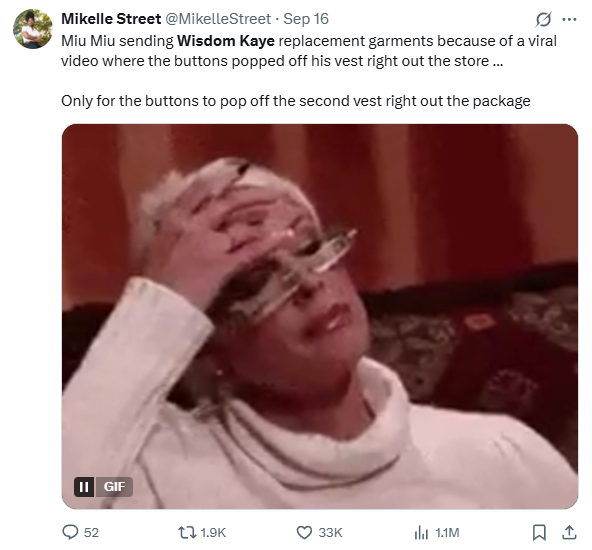Open the three-dot more options menu

tap(569, 19)
